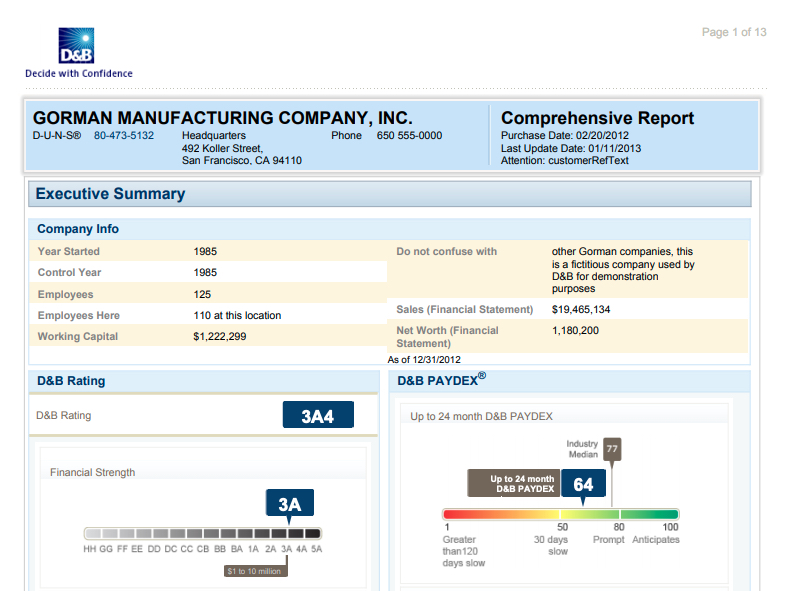Select the 'Decide with Confidence' tagline

(x=79, y=73)
